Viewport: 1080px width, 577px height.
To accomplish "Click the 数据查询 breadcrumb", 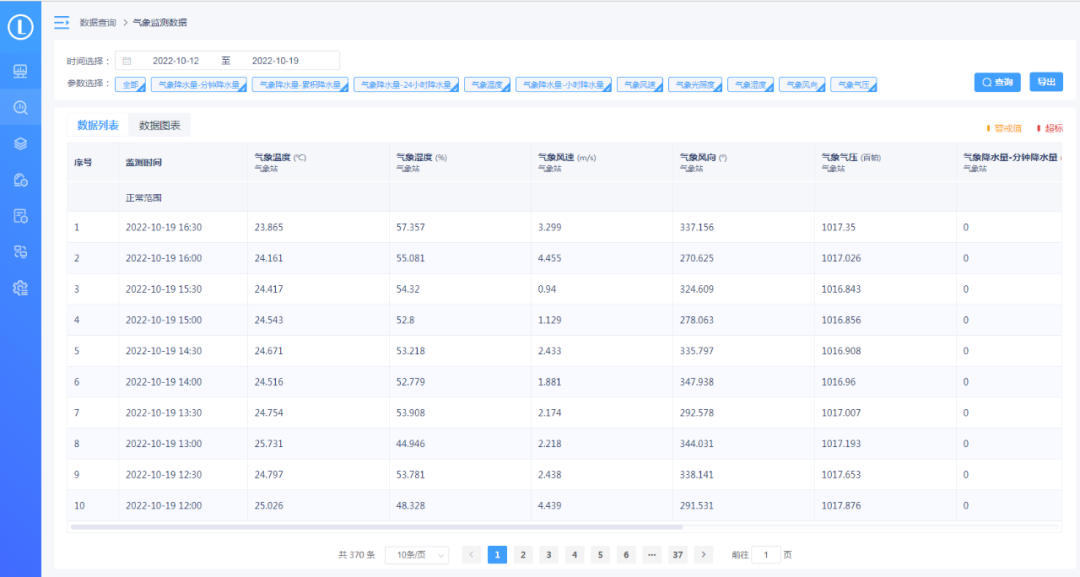I will 98,23.
